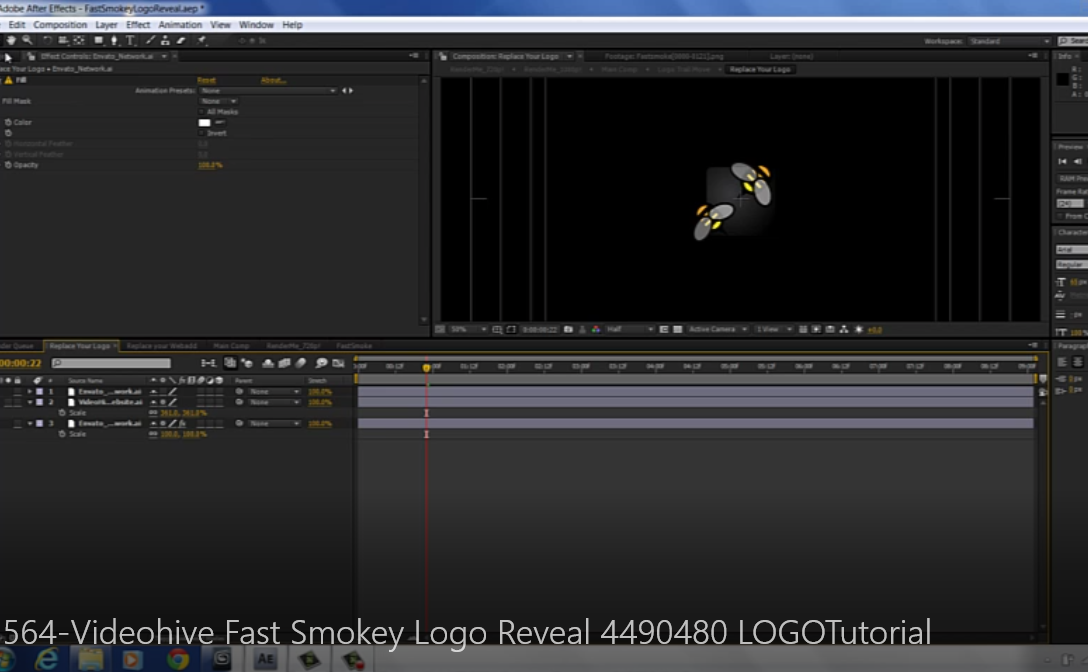The height and width of the screenshot is (672, 1088).
Task: Select the Zoom magnifier tool
Action: [x=28, y=40]
